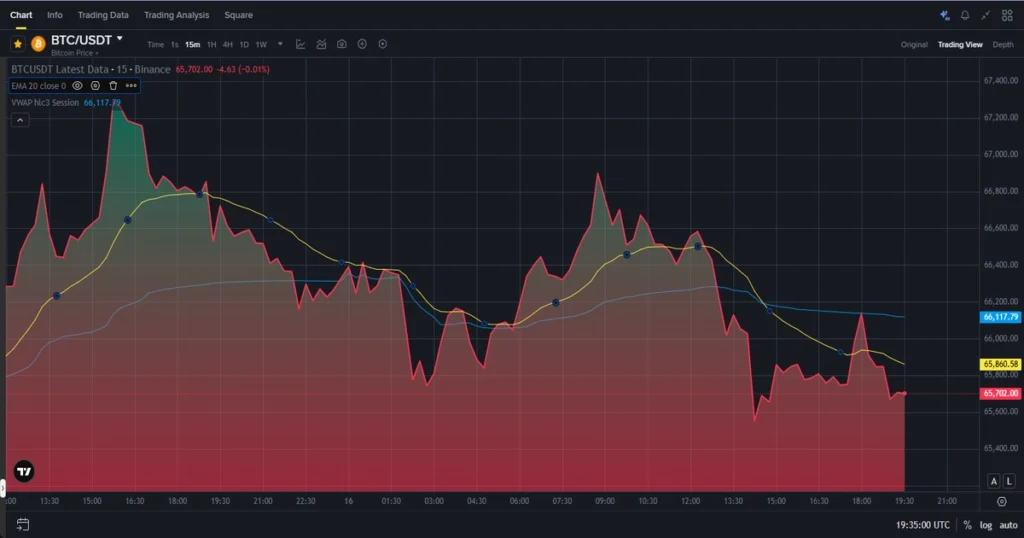Open the Trading Data tab
The height and width of the screenshot is (538, 1024).
(x=103, y=15)
